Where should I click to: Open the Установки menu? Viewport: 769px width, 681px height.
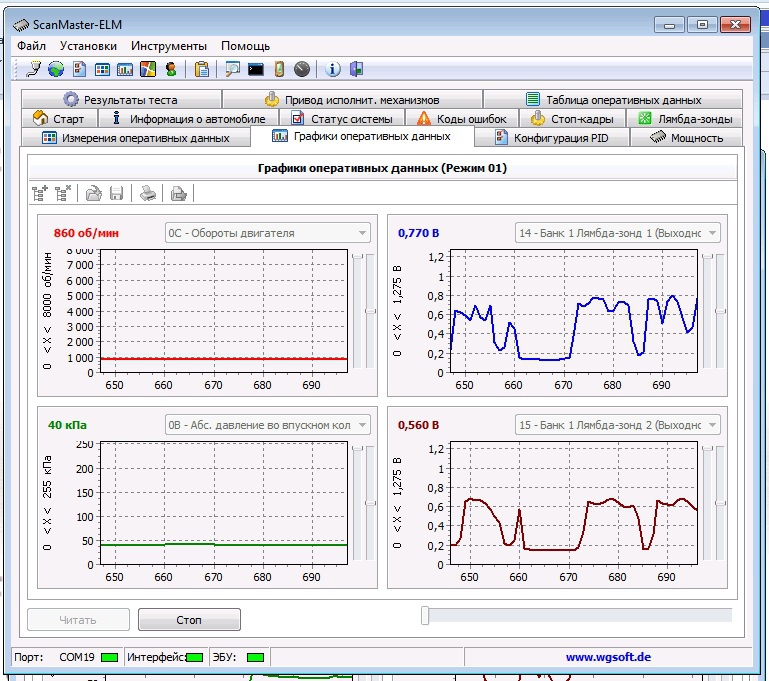click(x=88, y=46)
